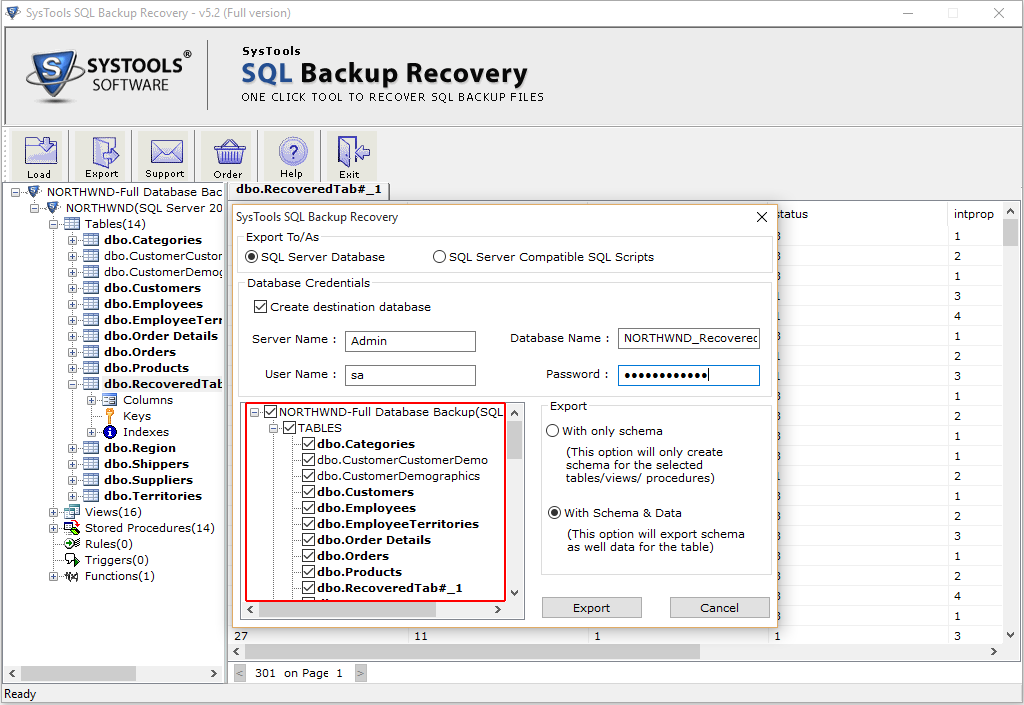The width and height of the screenshot is (1024, 705).
Task: Select With only schema radio button
Action: 552,431
